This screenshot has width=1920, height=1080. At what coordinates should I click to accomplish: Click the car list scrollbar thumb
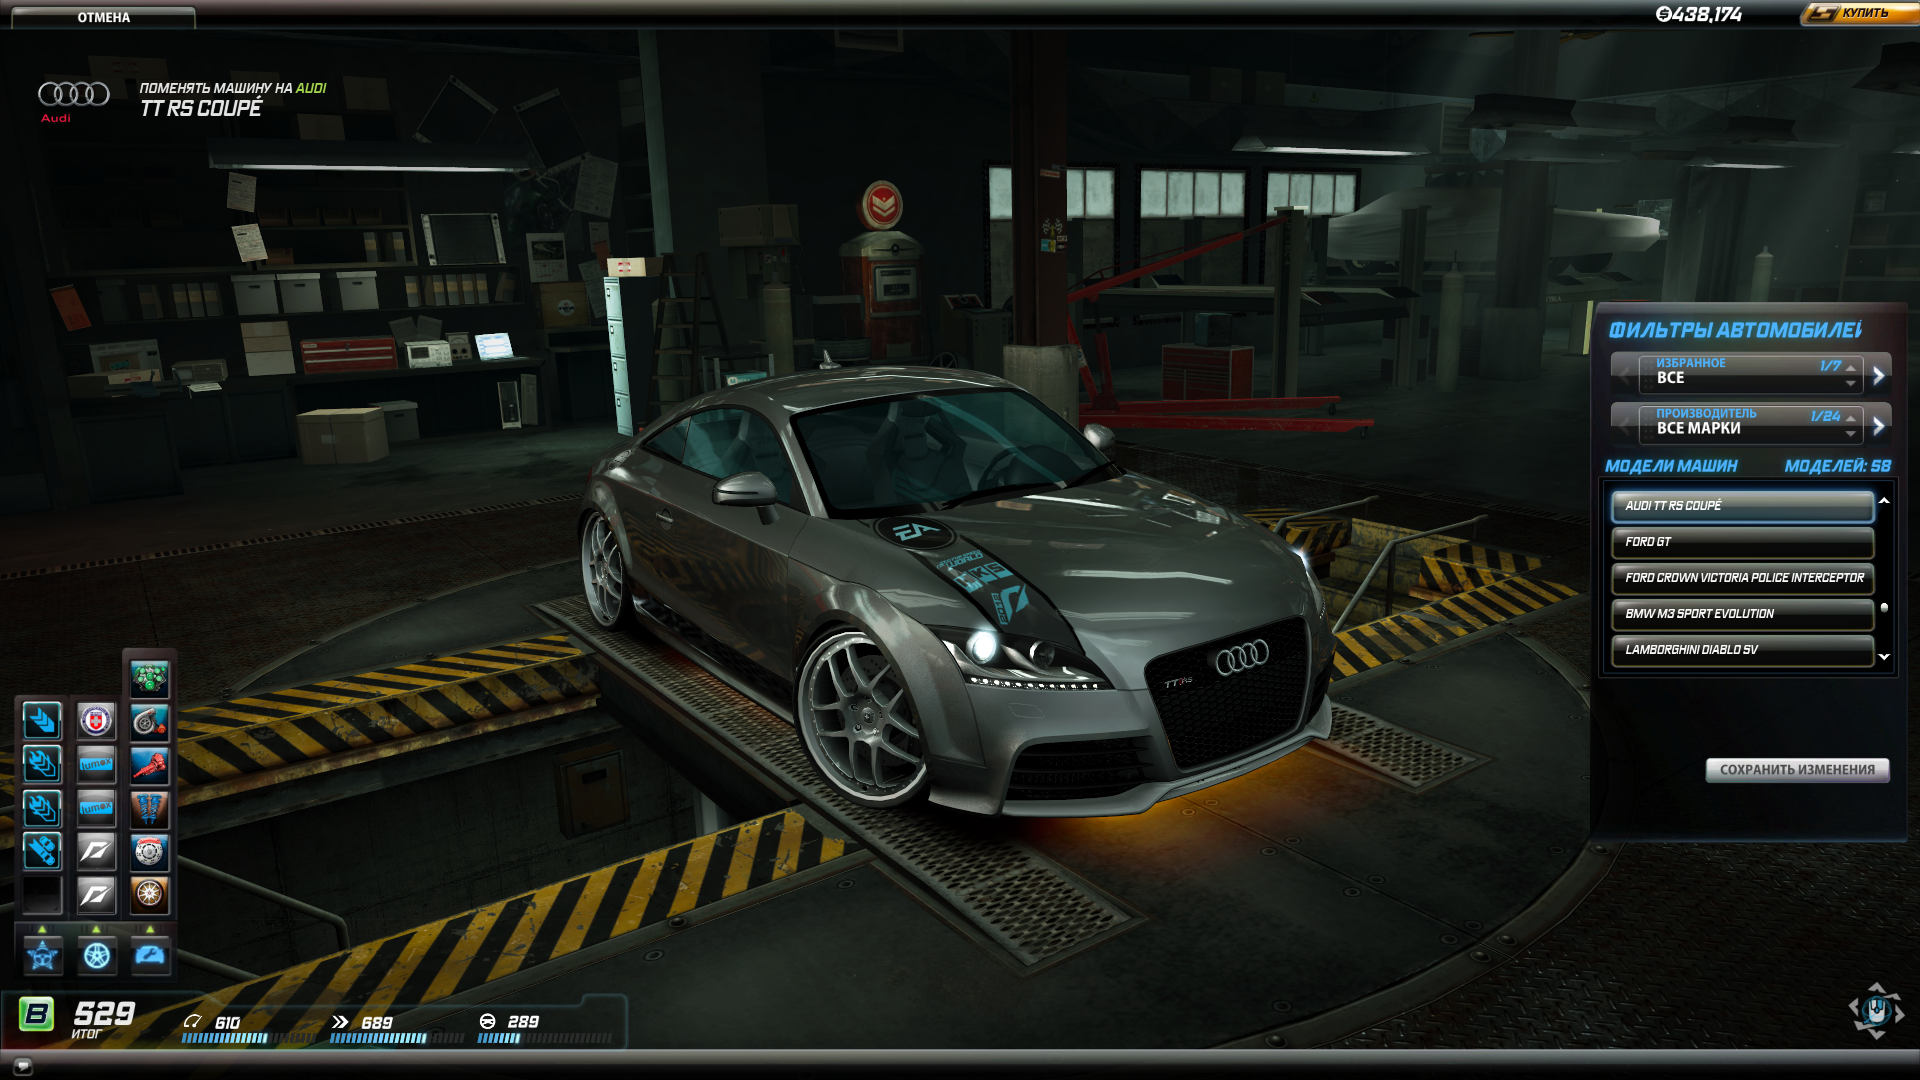pos(1884,607)
